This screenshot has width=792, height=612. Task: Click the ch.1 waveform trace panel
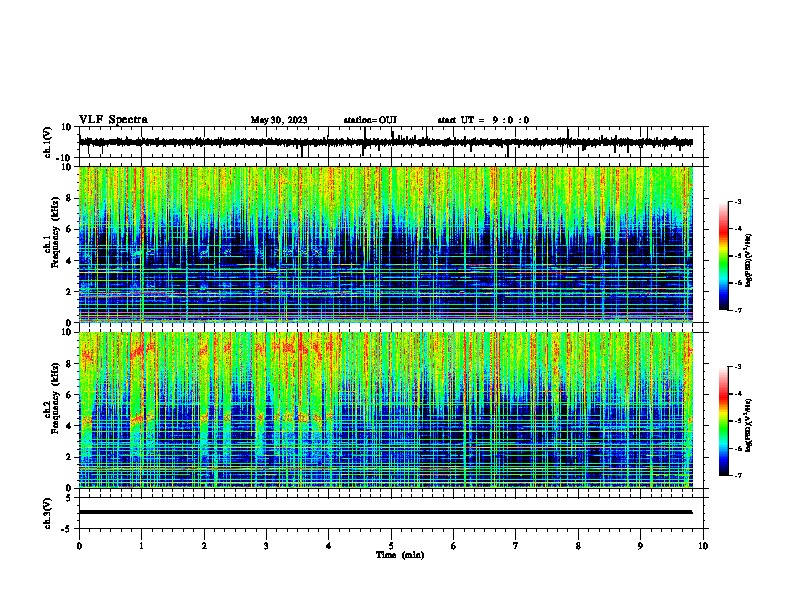tap(391, 142)
